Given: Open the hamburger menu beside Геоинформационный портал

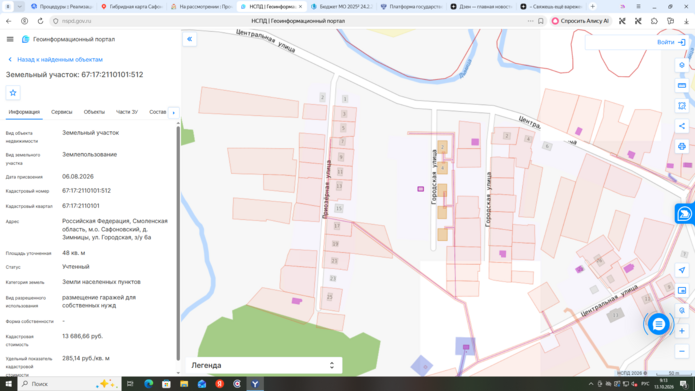Looking at the screenshot, I should pyautogui.click(x=10, y=39).
